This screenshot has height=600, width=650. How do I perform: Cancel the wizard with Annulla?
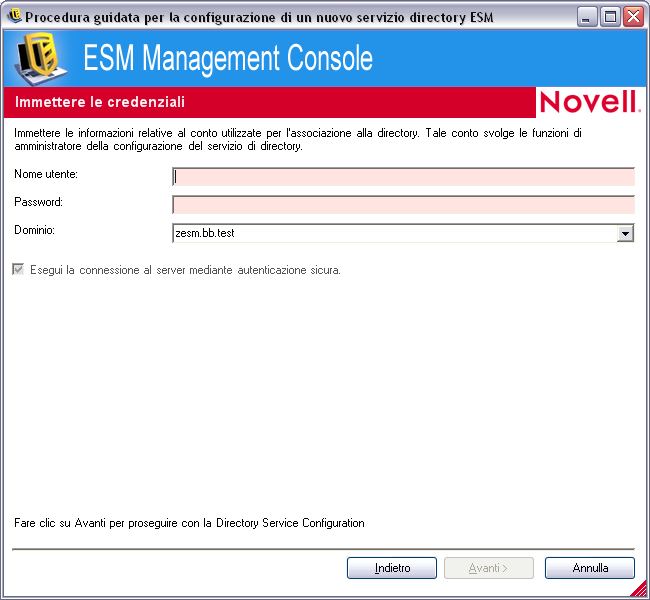[589, 568]
